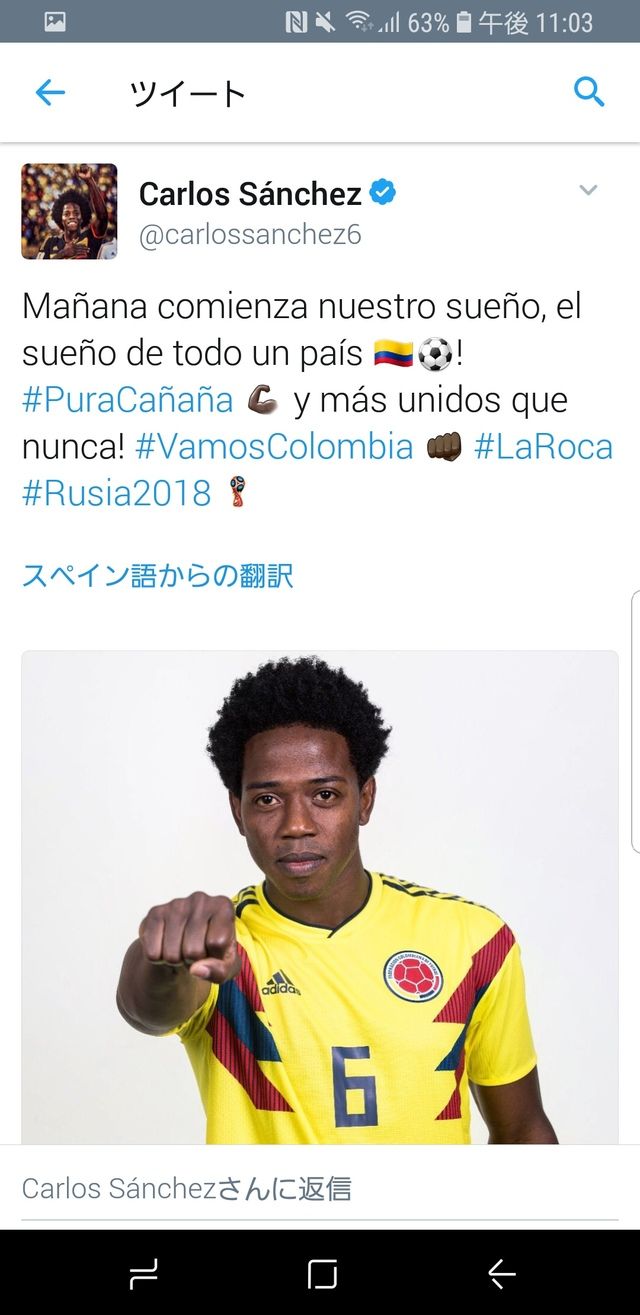The height and width of the screenshot is (1315, 640).
Task: Tap battery indicator in status bar
Action: point(463,21)
